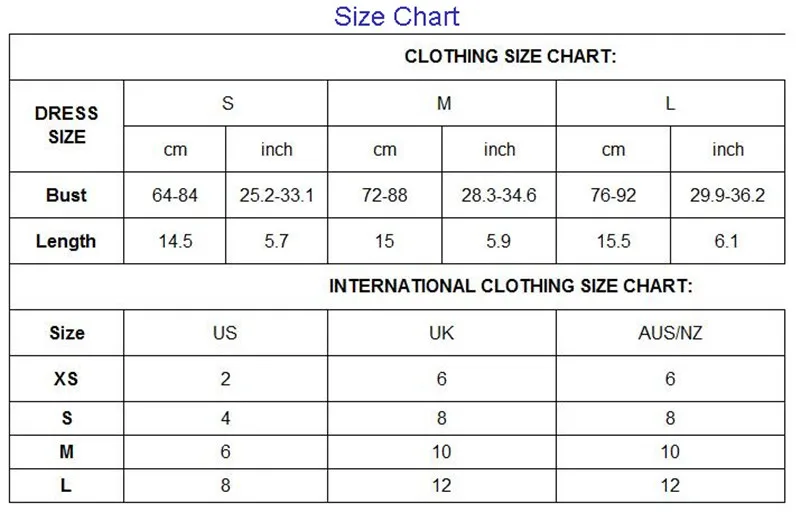Select the 72-88 bust measurement
The height and width of the screenshot is (512, 800).
coord(385,195)
